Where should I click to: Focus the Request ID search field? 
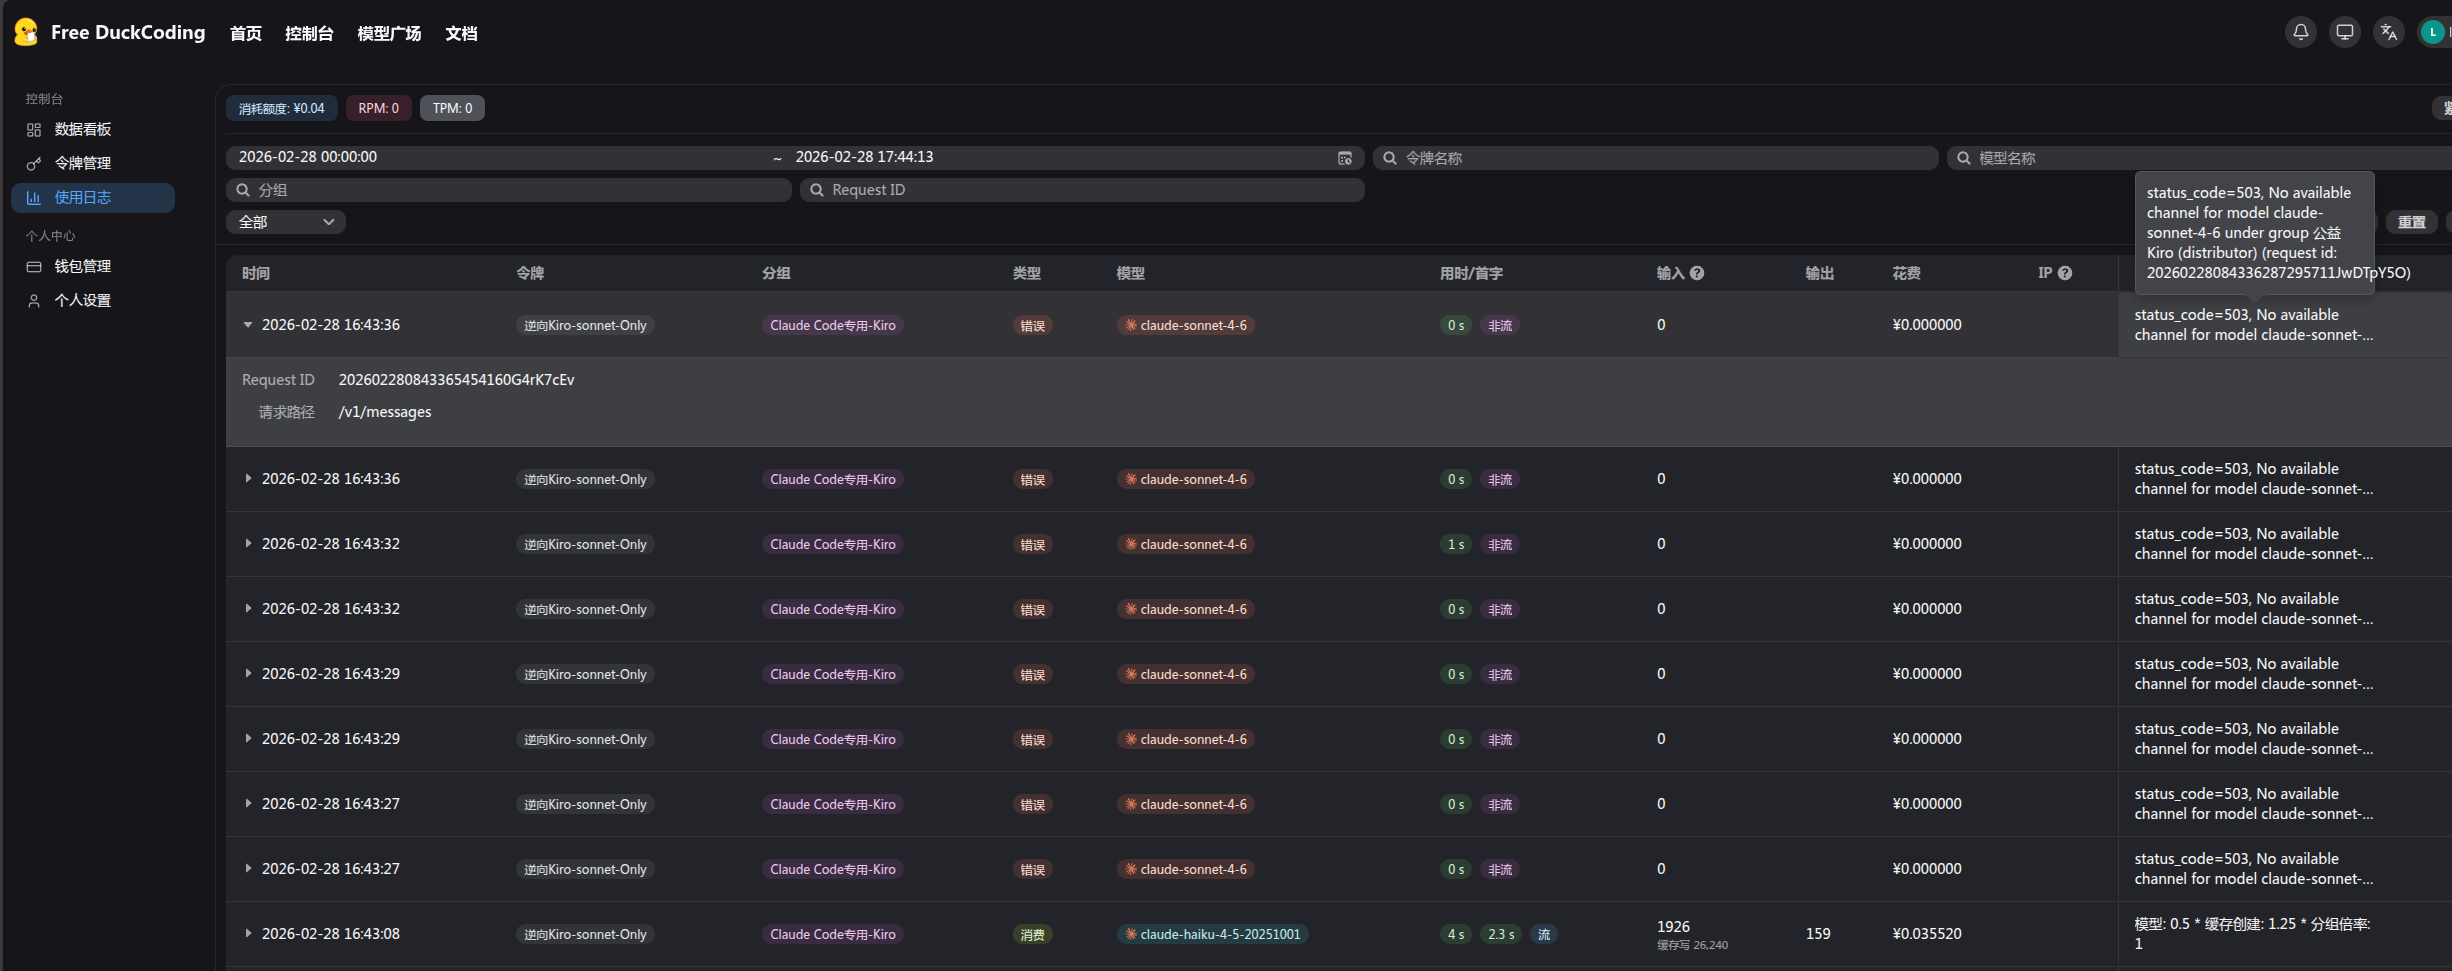point(1082,190)
